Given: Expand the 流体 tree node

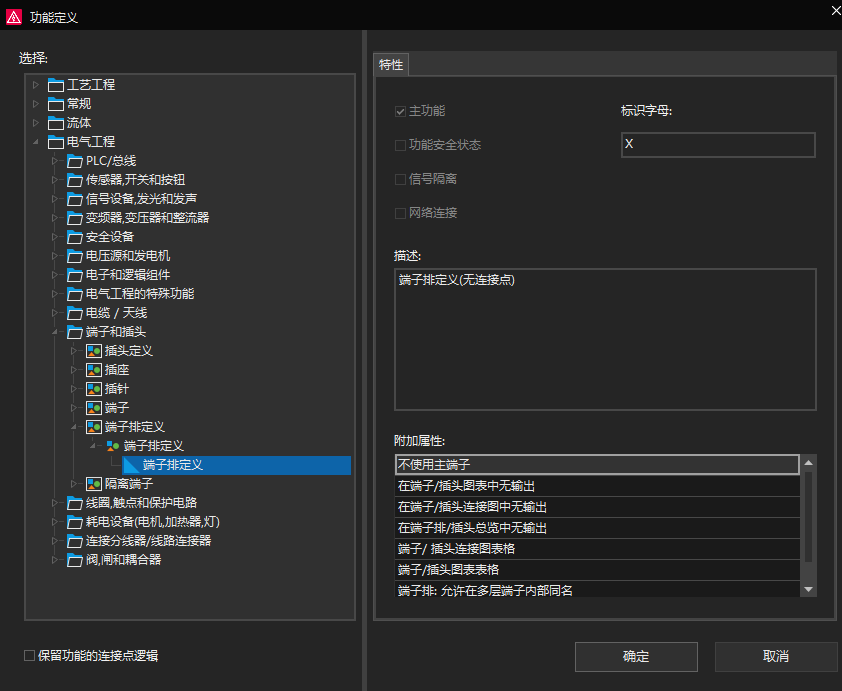Looking at the screenshot, I should click(36, 123).
